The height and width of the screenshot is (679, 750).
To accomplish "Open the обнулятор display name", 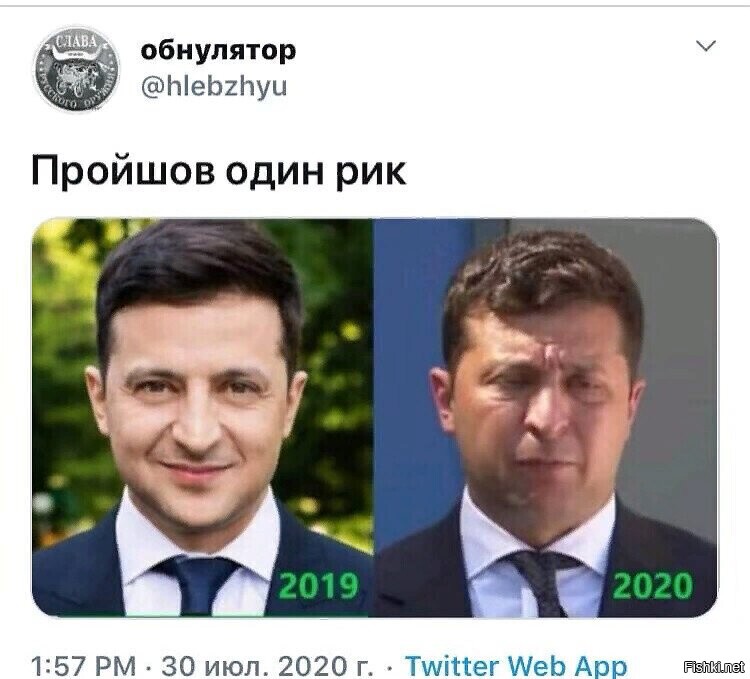I will 218,50.
